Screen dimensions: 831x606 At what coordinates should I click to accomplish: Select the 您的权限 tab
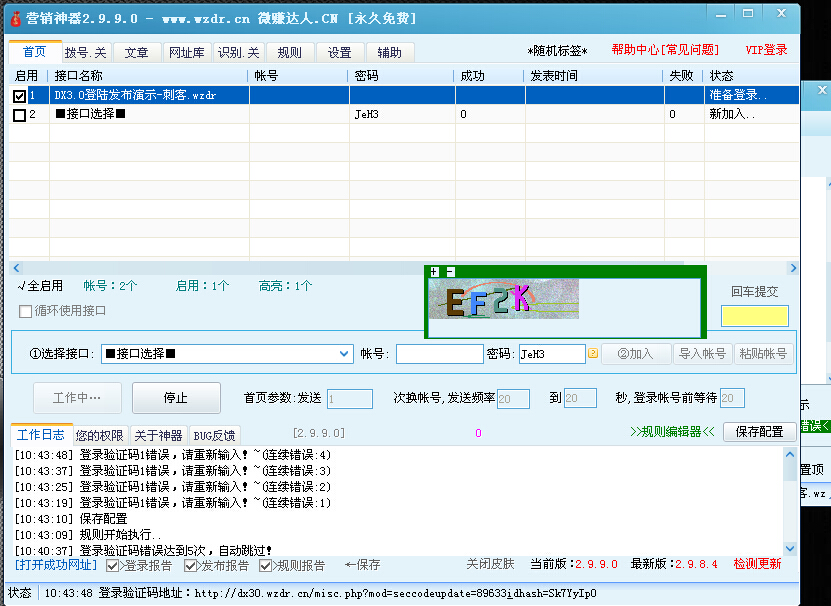coord(100,435)
